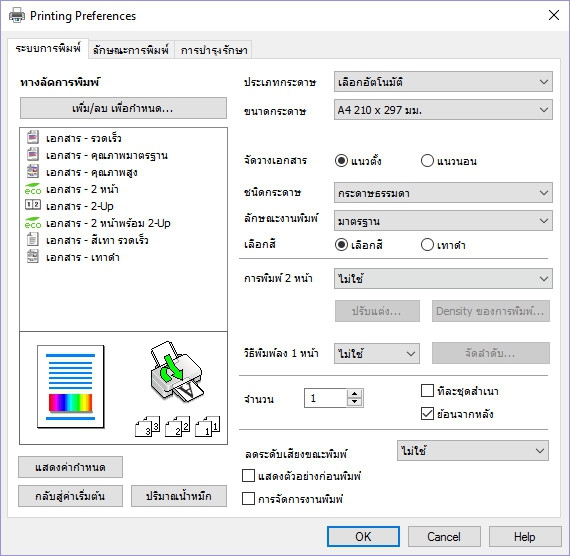This screenshot has width=570, height=556.
Task: Click the page preview thumbnail with color bar
Action: tap(71, 387)
